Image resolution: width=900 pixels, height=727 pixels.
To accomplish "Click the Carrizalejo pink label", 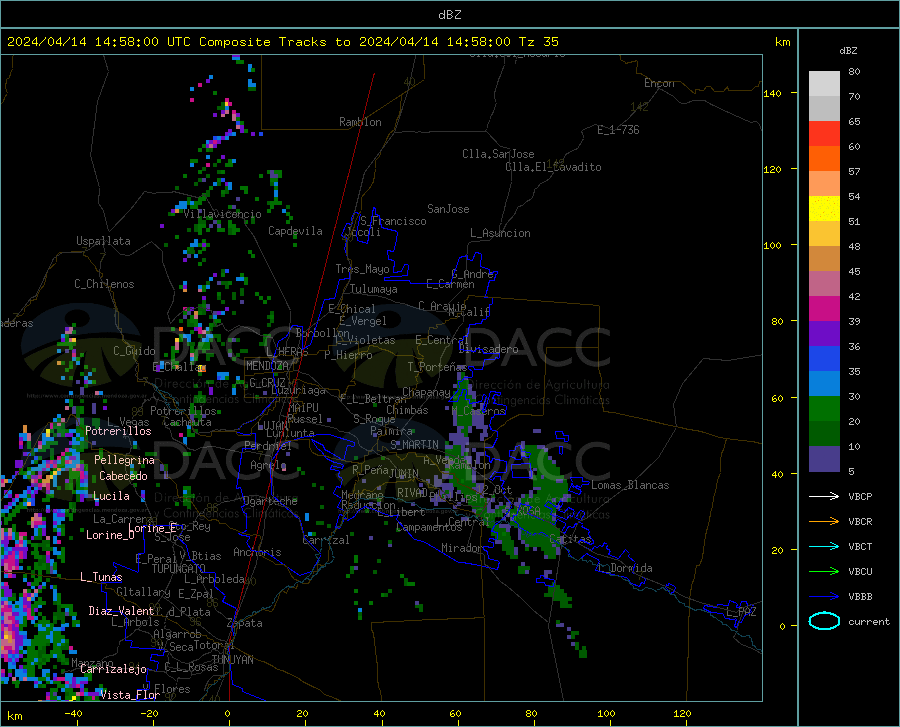I will click(113, 669).
